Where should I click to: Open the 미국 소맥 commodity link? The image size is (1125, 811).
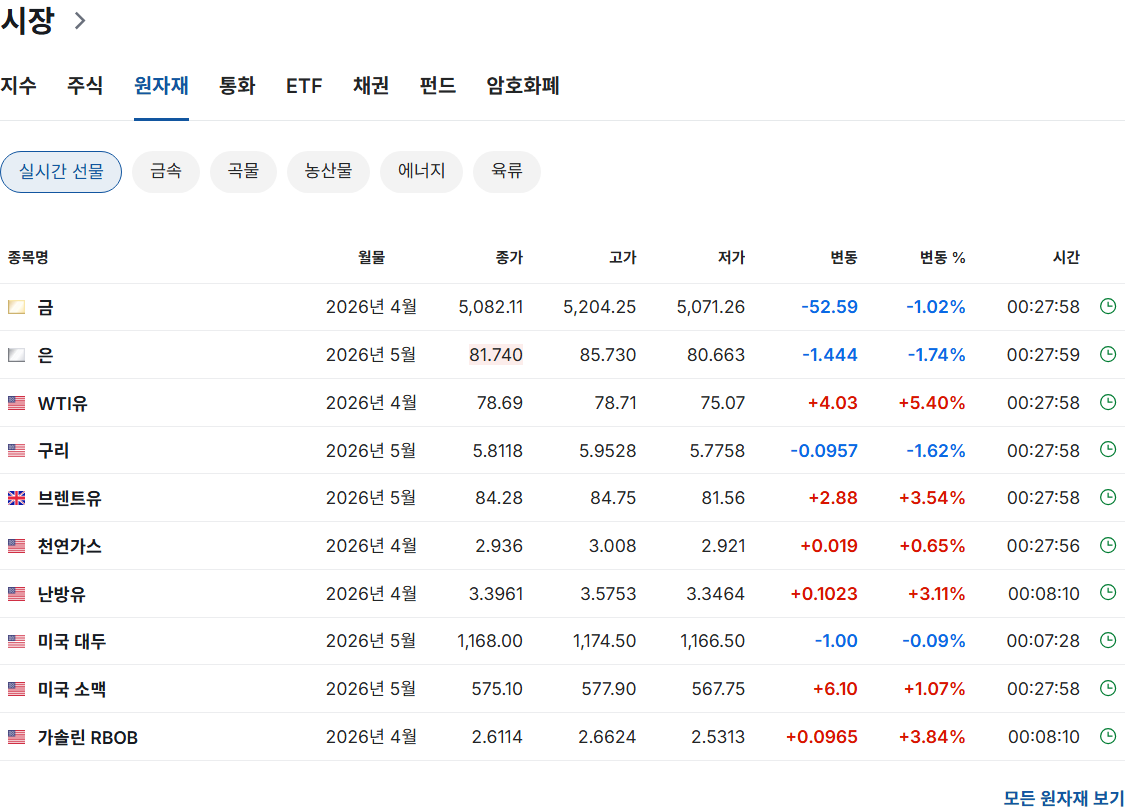[x=72, y=689]
